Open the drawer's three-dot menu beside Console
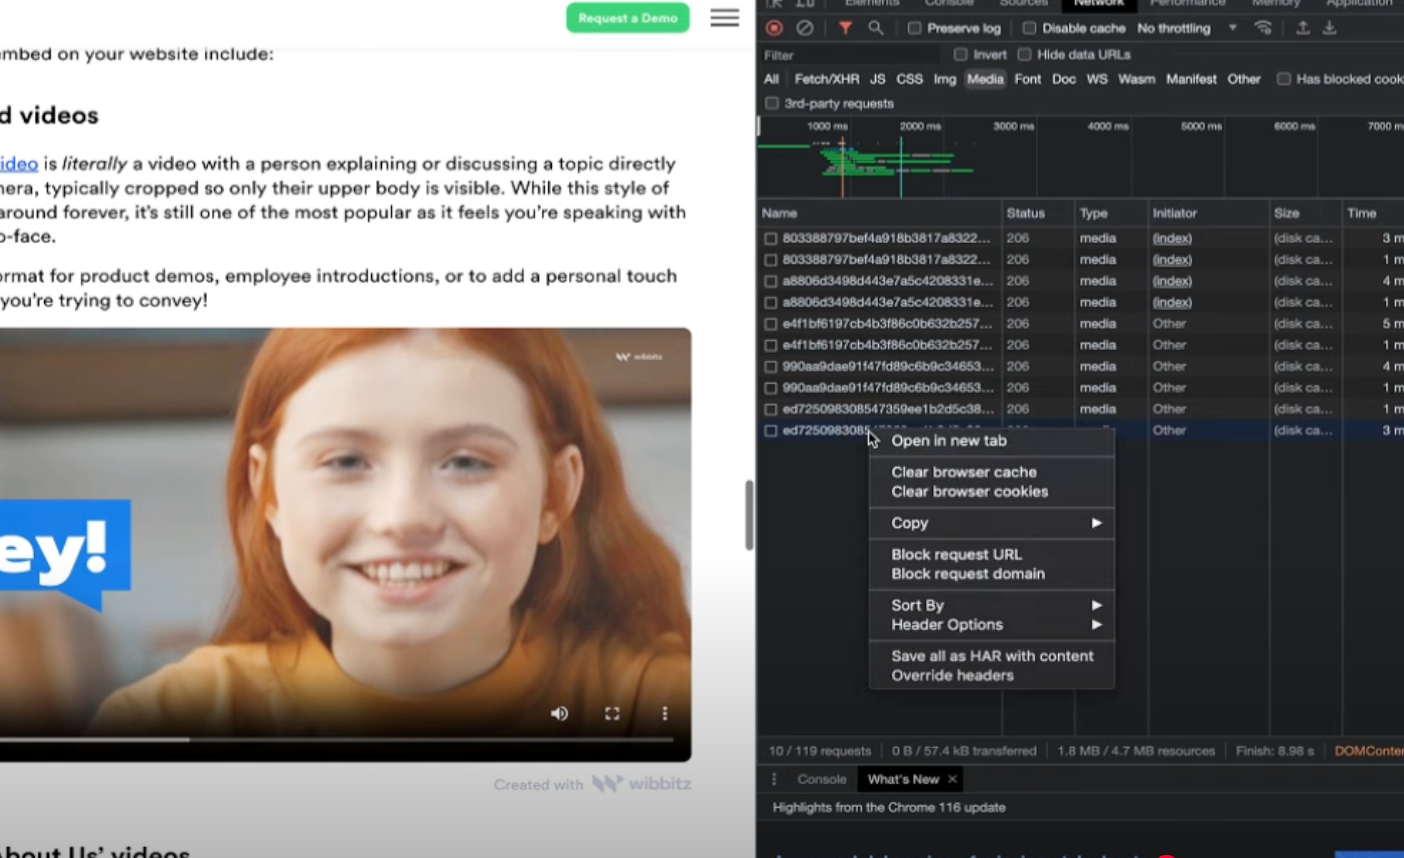 [774, 779]
